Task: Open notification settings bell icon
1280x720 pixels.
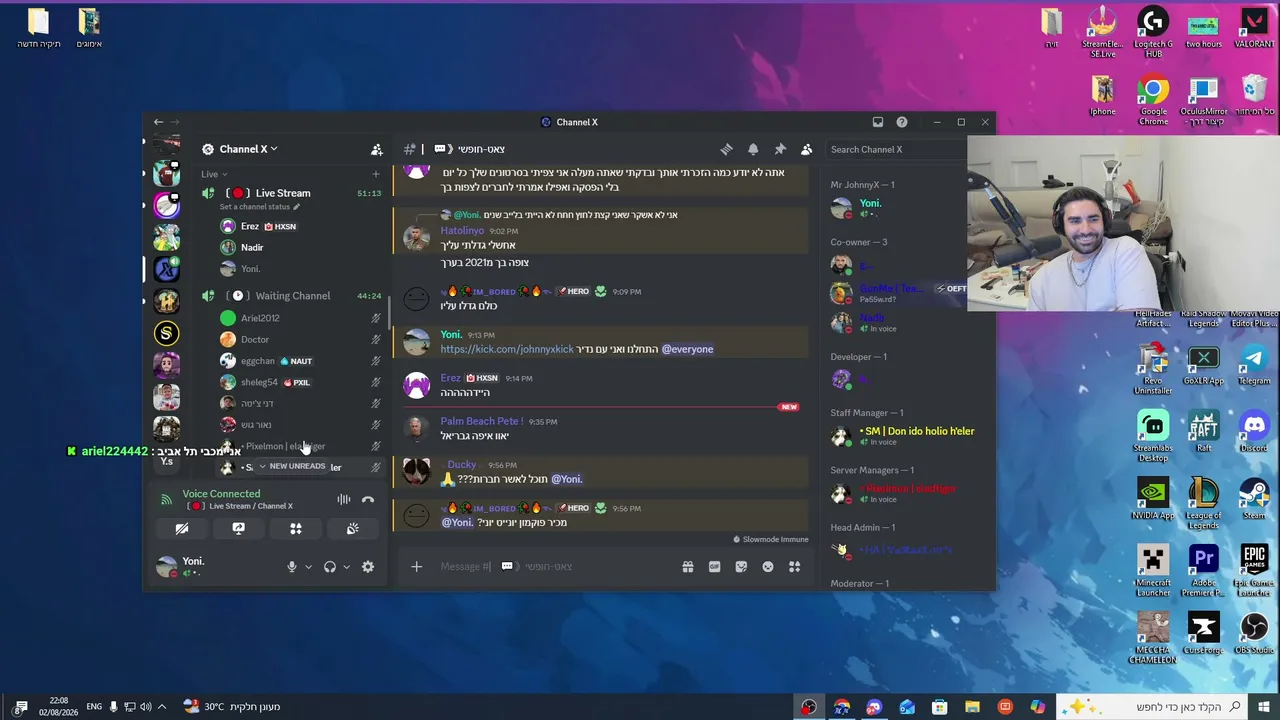Action: 753,149
